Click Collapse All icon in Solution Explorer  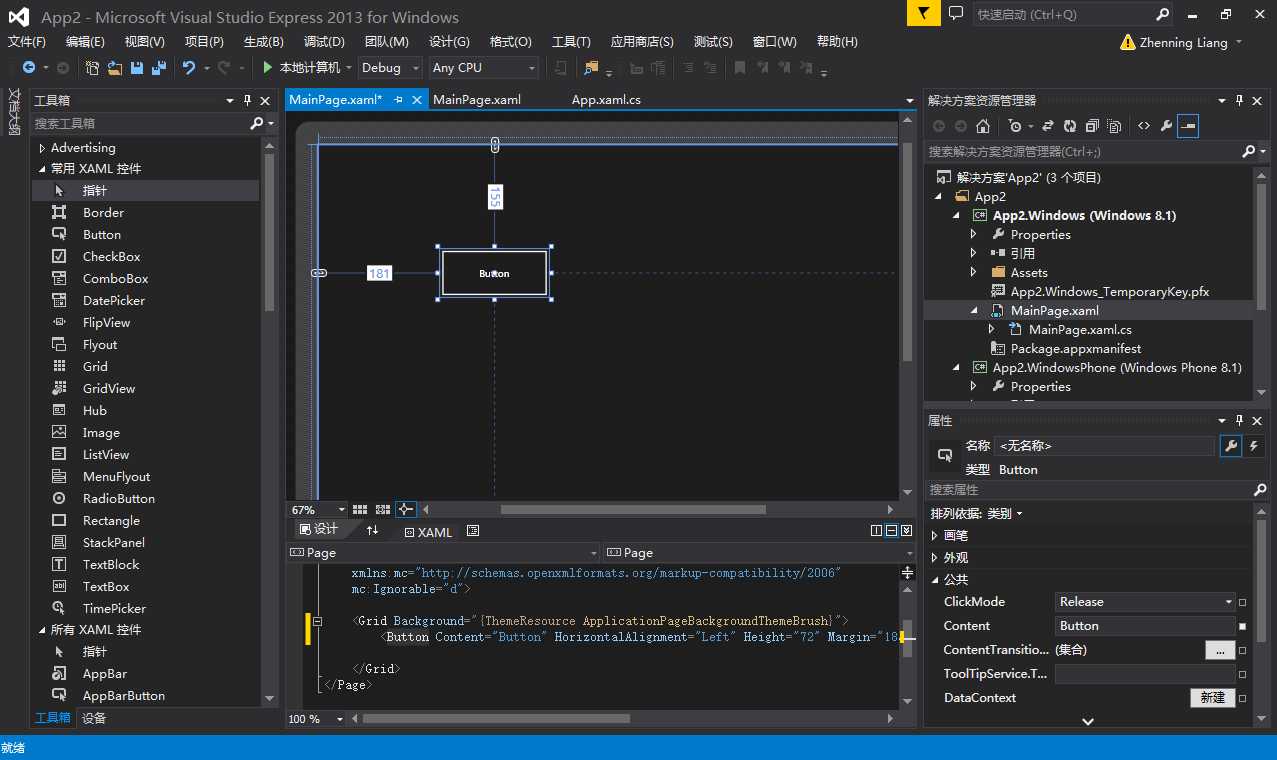tap(1092, 126)
